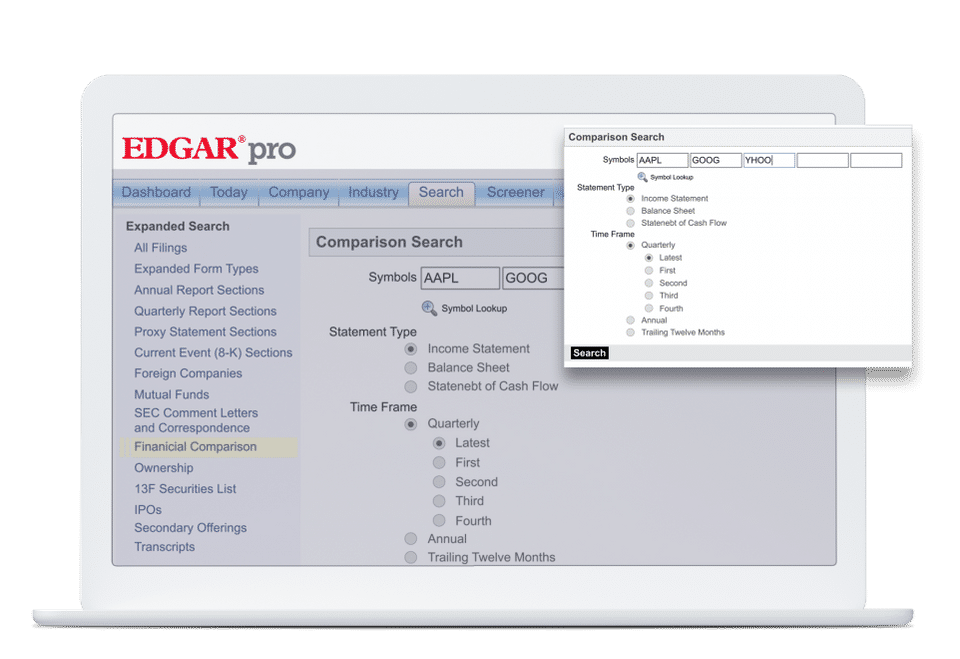Click the fourth empty symbol field in popup

click(x=822, y=160)
